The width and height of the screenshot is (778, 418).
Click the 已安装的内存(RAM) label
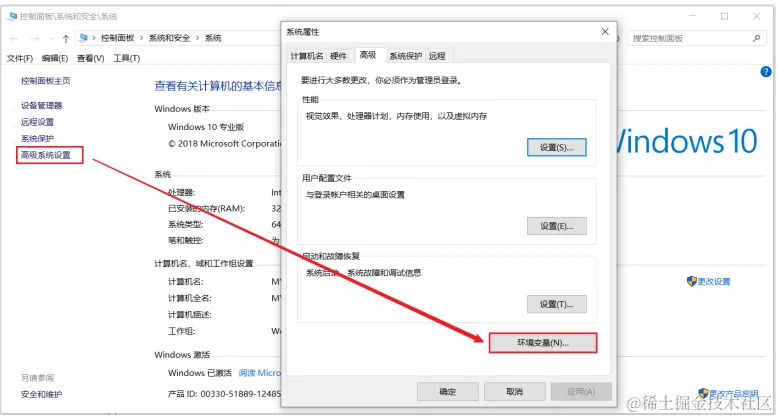tap(206, 209)
